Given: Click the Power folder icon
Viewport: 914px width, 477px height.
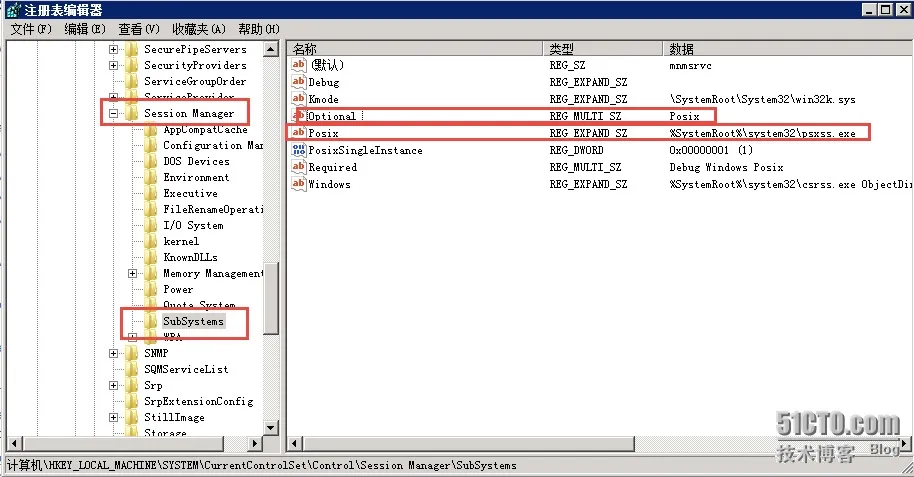Looking at the screenshot, I should [x=151, y=289].
